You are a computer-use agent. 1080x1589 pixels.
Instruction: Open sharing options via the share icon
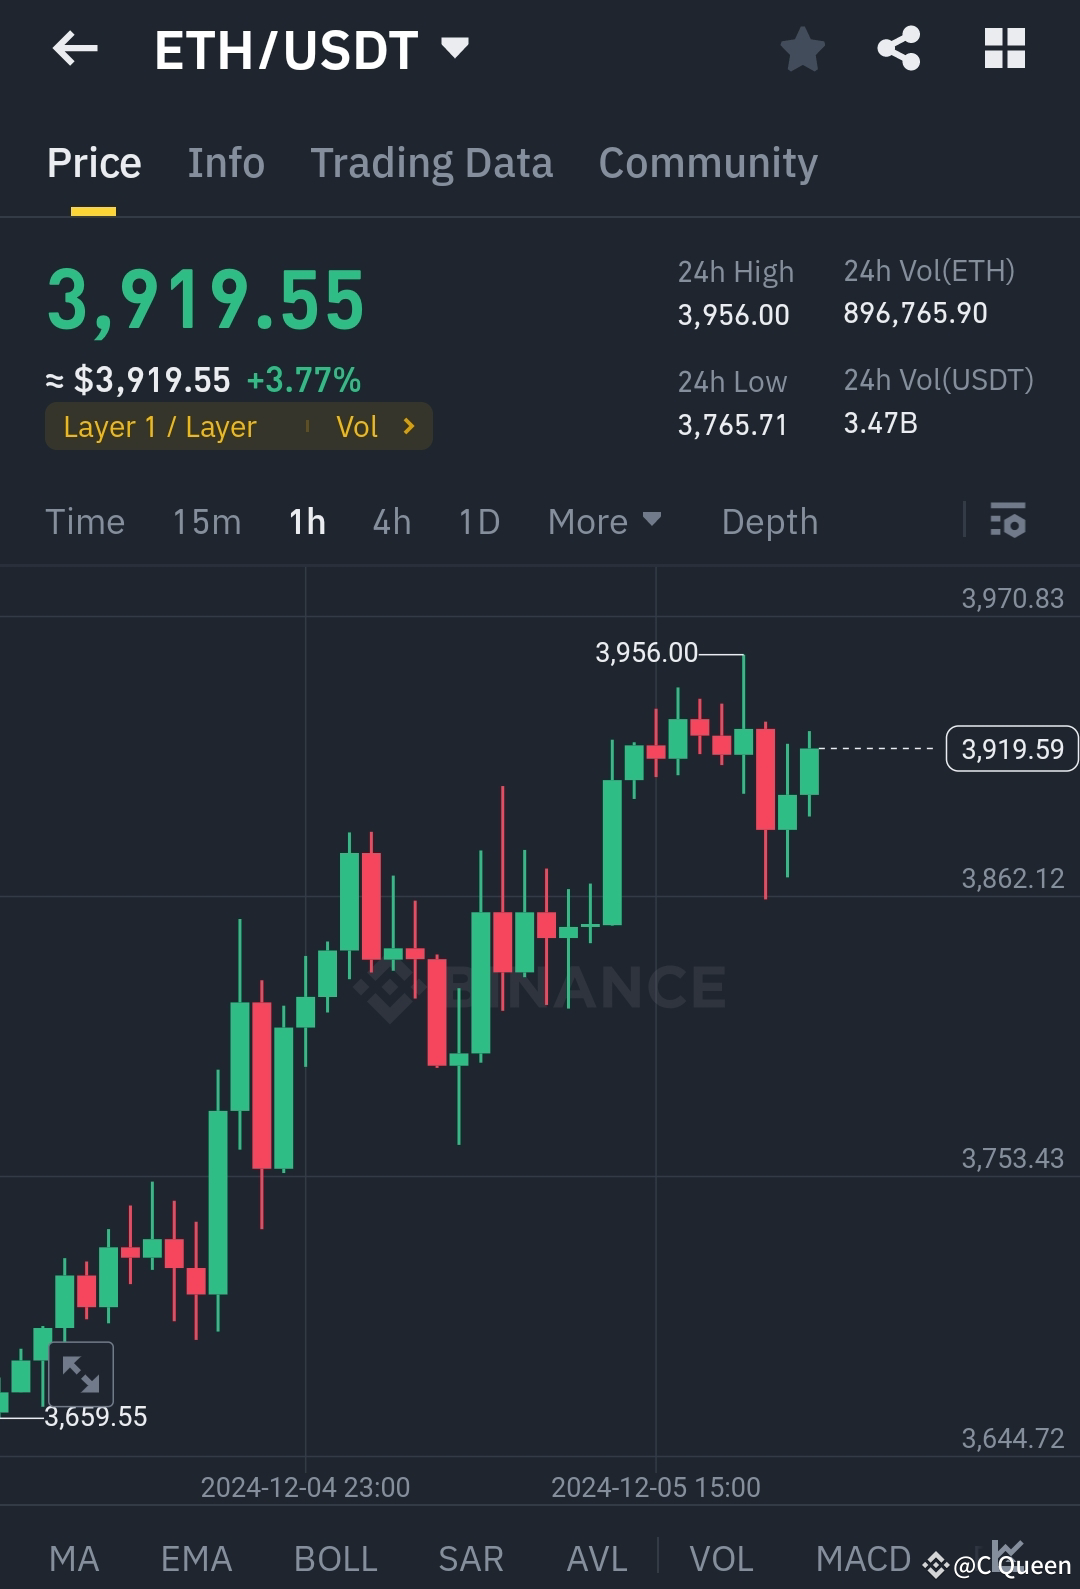pos(898,48)
